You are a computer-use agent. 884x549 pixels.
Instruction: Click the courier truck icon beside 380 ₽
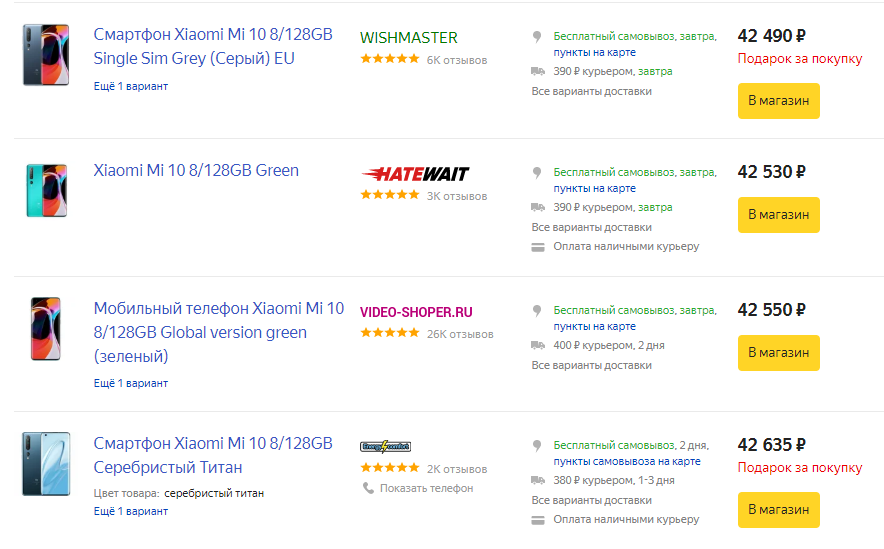pyautogui.click(x=538, y=480)
